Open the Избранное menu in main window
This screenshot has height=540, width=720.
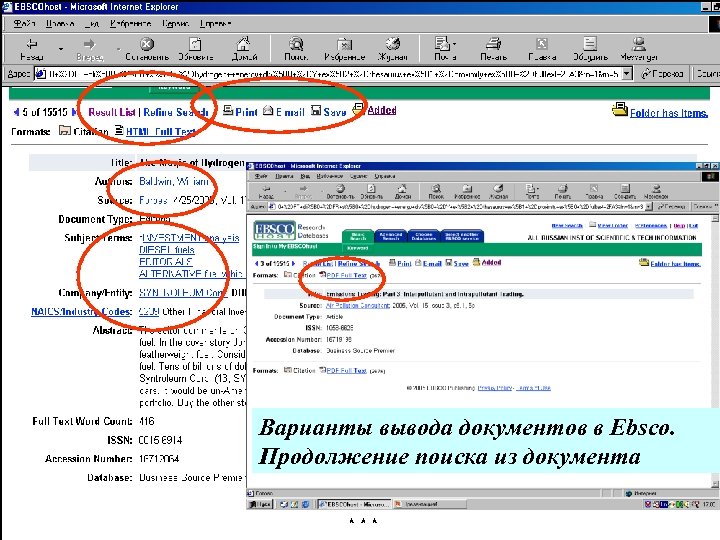130,23
